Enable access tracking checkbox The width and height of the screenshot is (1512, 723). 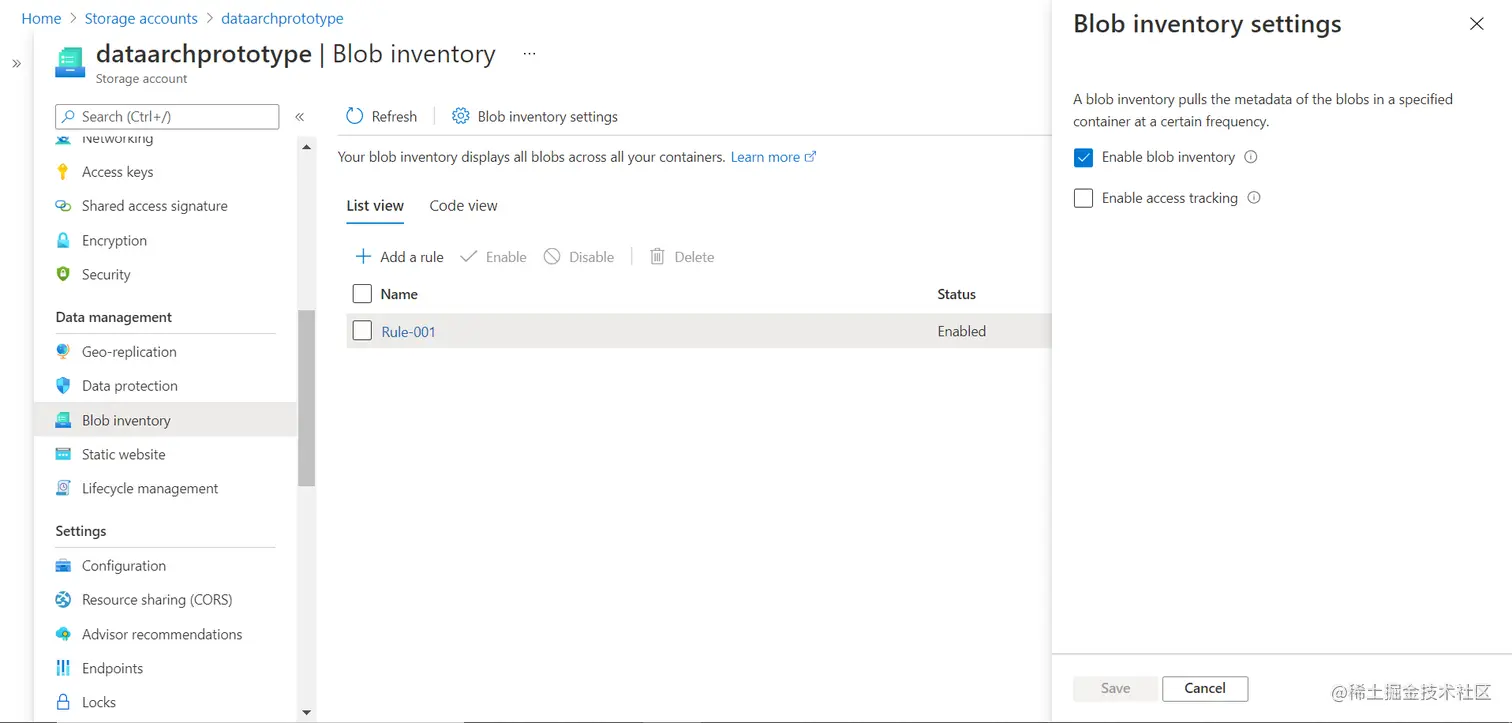[1083, 197]
